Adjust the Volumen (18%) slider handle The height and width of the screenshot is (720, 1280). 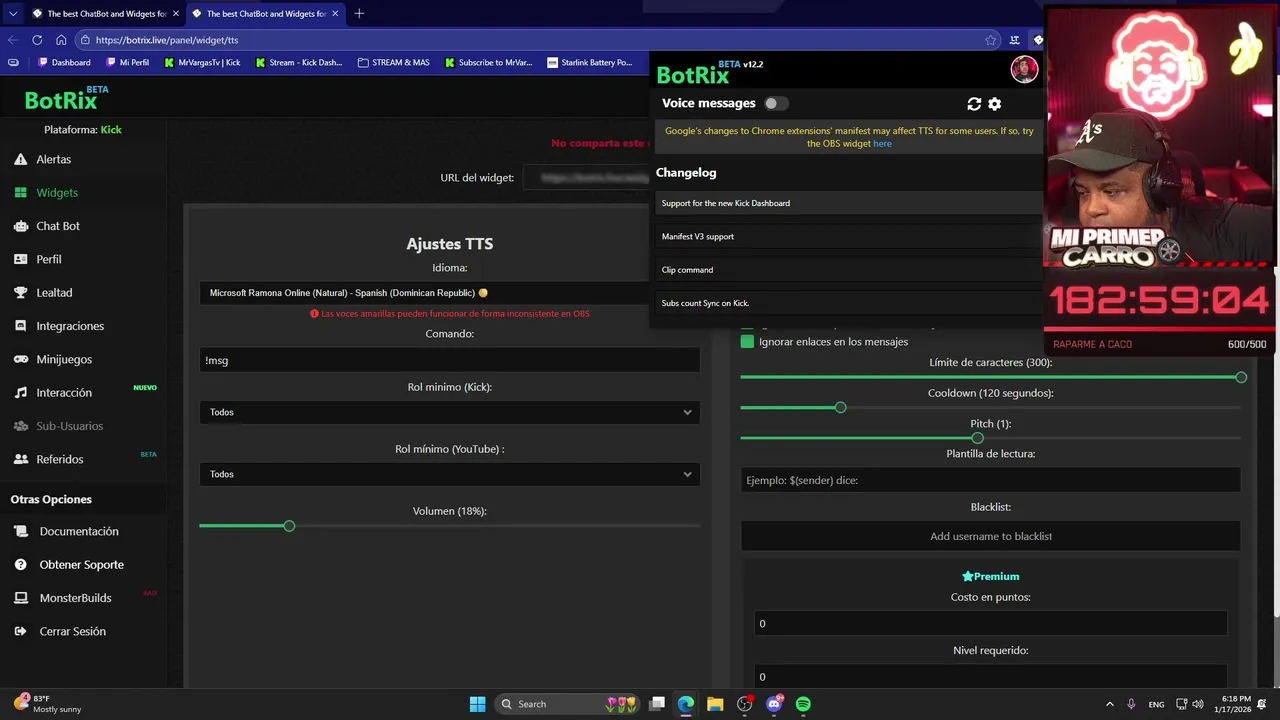point(289,526)
